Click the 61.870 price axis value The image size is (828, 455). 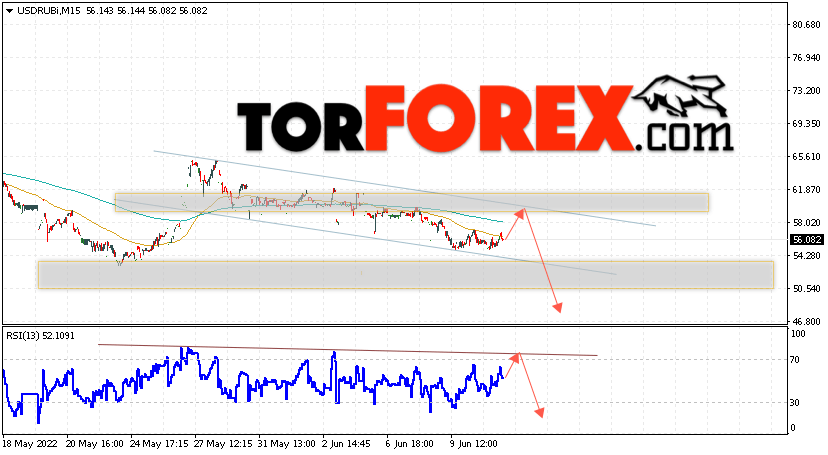pos(806,189)
